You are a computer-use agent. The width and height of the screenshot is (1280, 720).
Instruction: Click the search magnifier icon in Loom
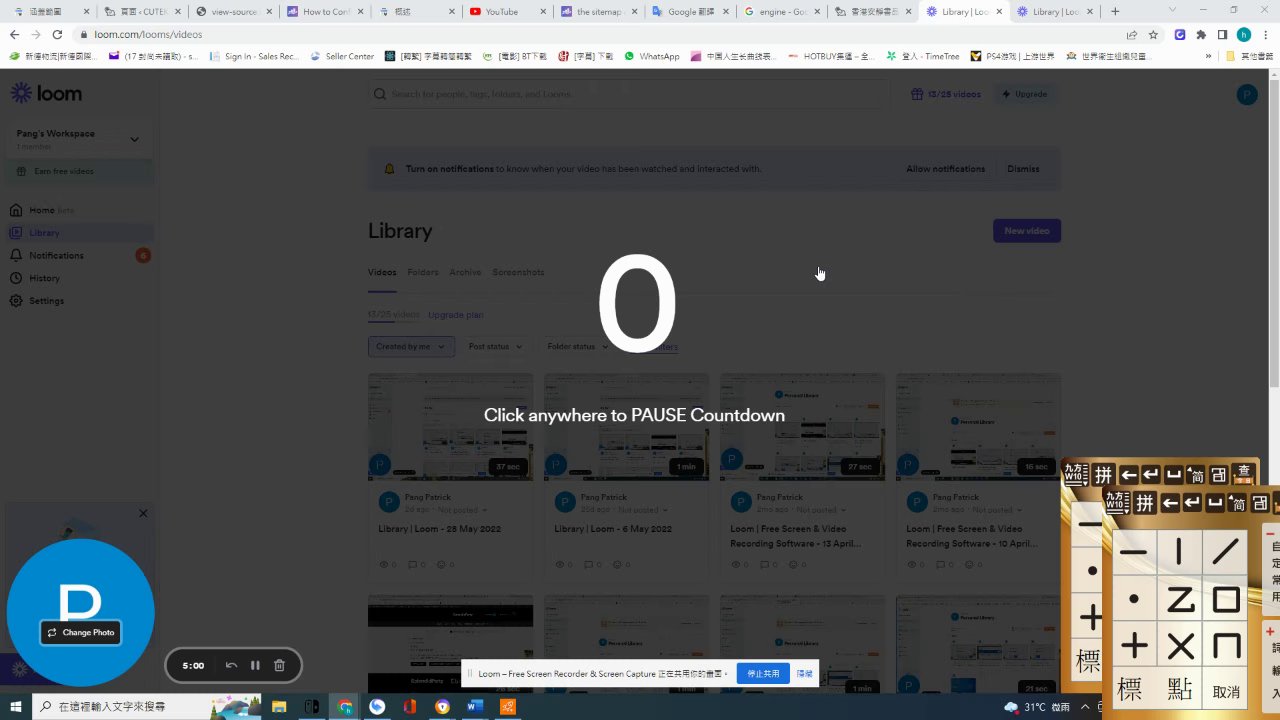[x=380, y=94]
